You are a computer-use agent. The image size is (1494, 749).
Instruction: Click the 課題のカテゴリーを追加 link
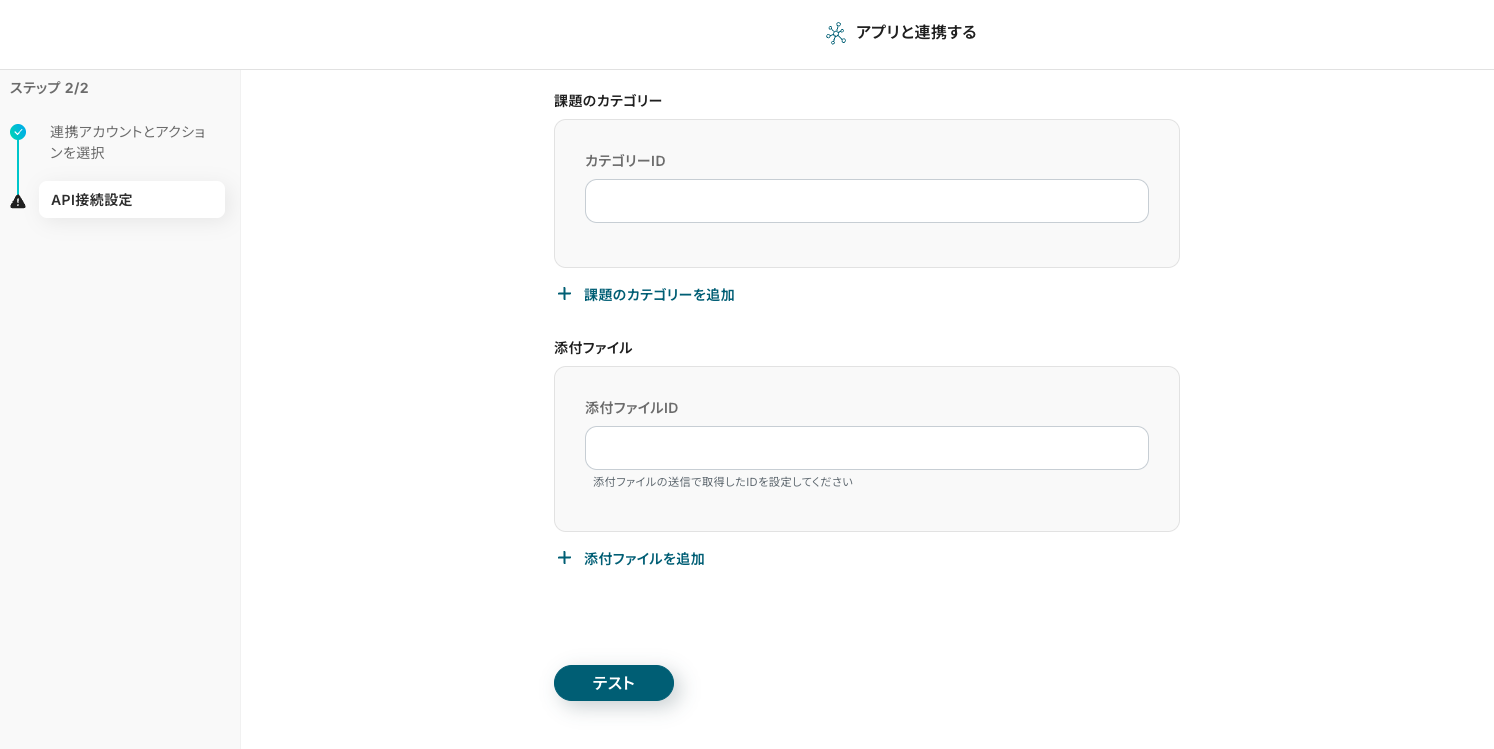click(x=659, y=295)
